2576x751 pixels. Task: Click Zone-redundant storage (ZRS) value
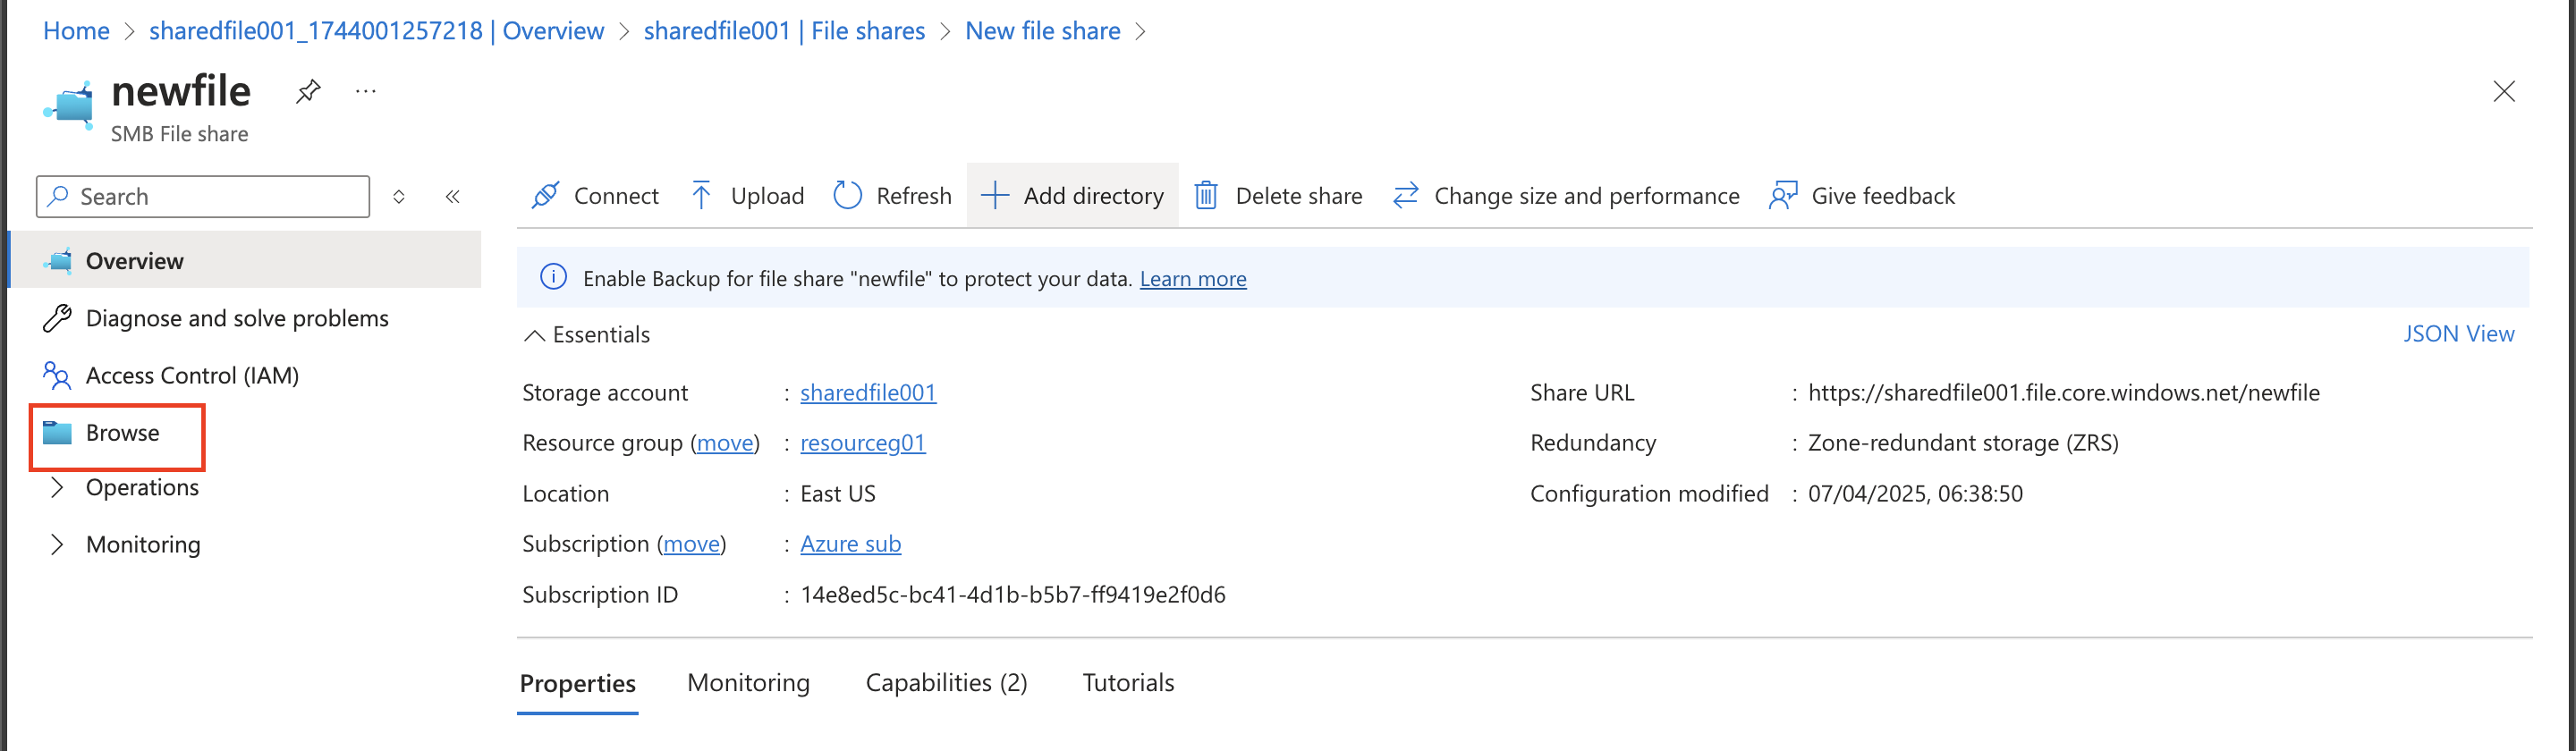1963,442
